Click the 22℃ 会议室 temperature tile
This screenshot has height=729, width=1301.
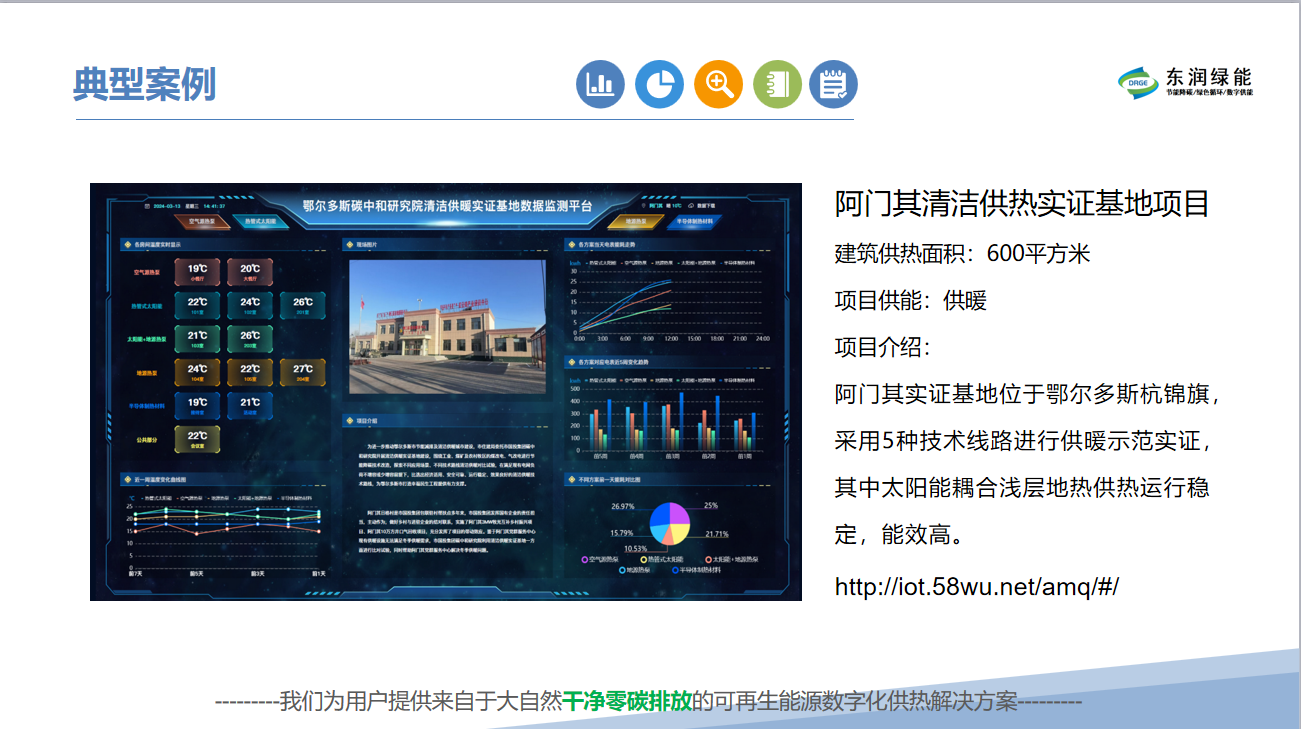point(198,439)
